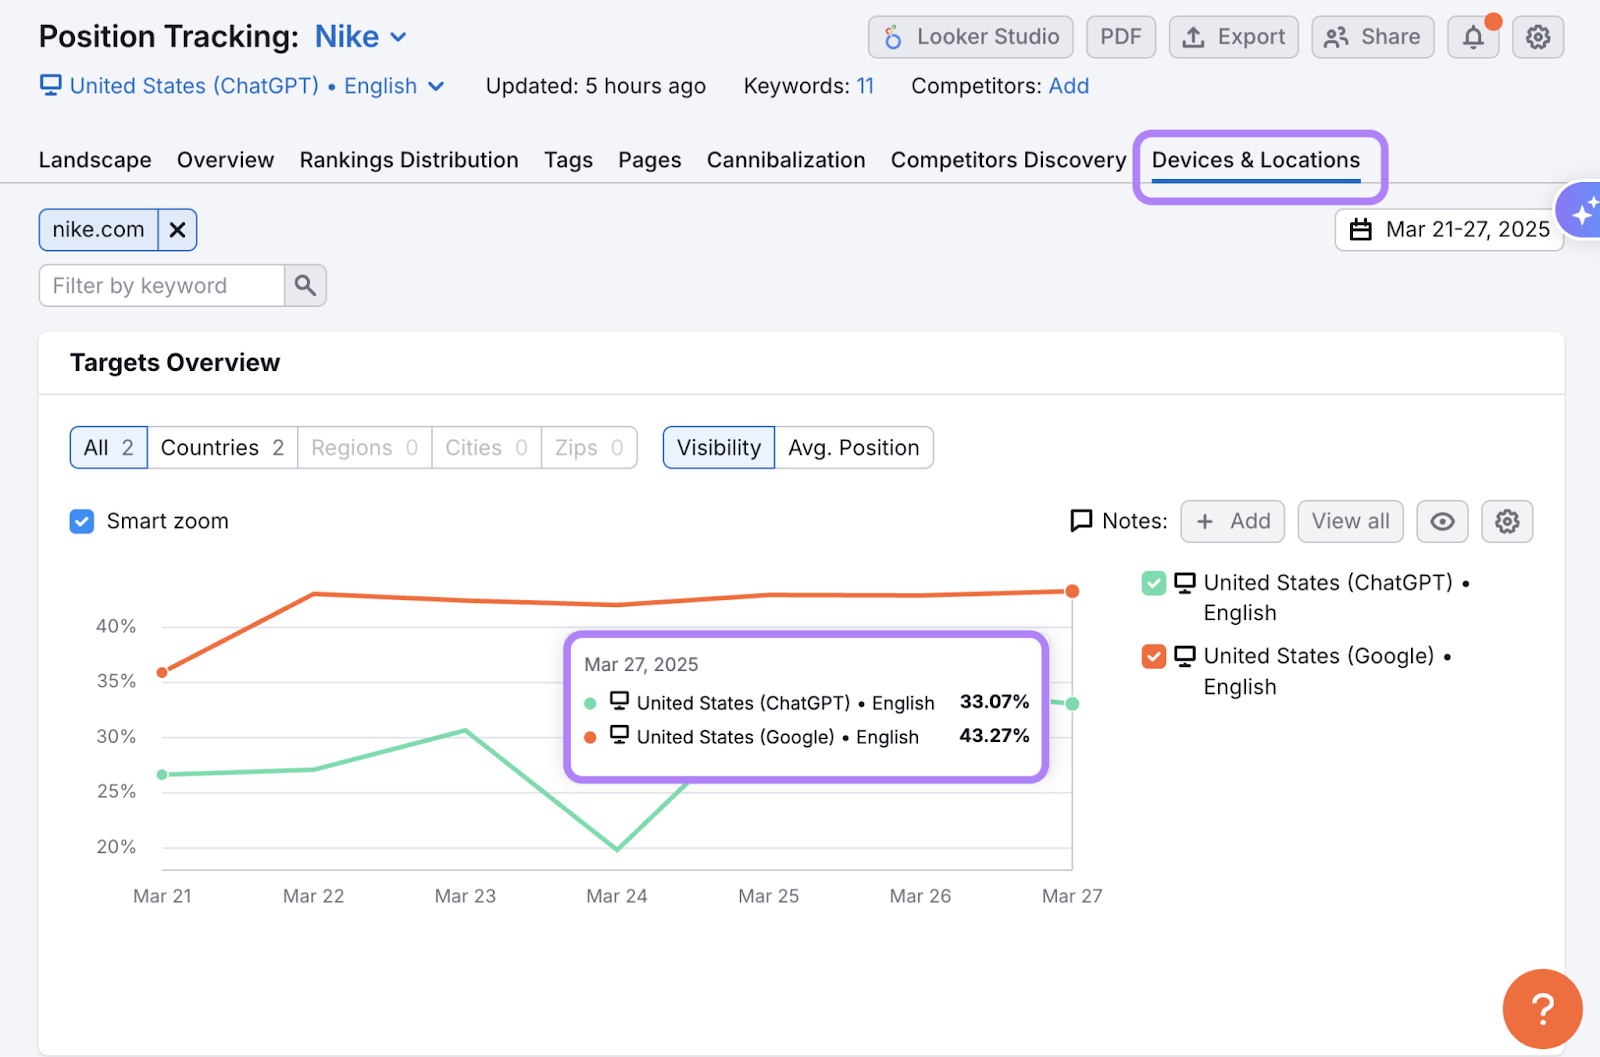Open the AI sparkle assistant button
1600x1057 pixels.
[x=1582, y=212]
